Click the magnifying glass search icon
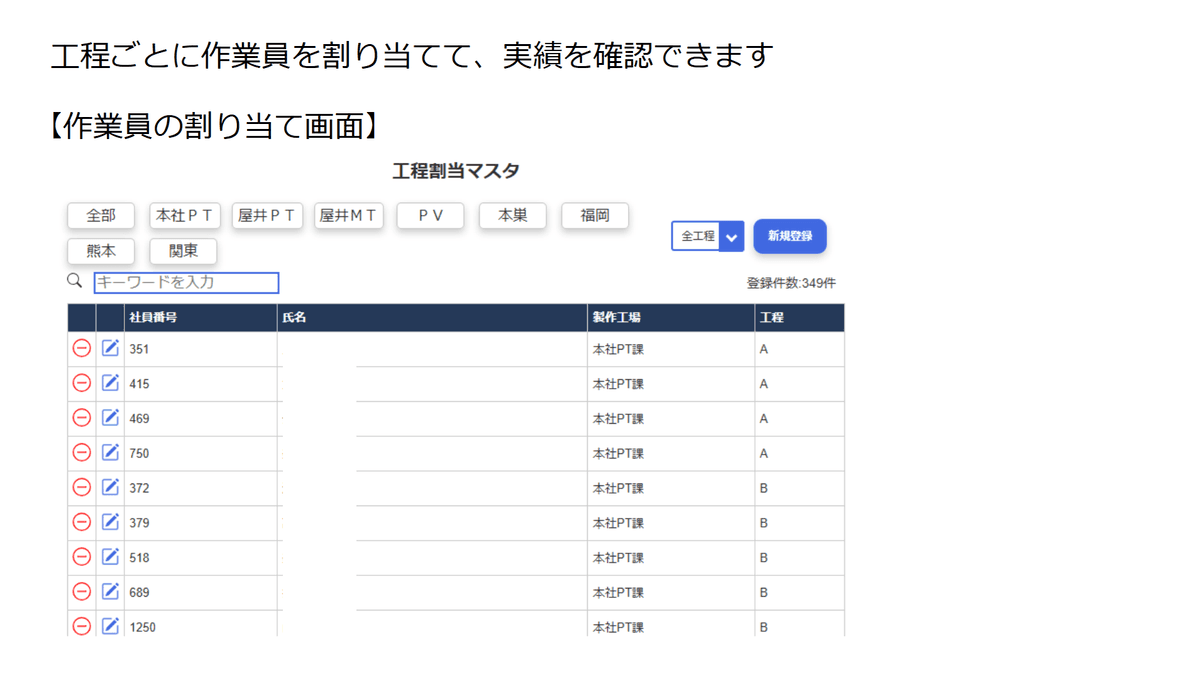 [x=75, y=281]
